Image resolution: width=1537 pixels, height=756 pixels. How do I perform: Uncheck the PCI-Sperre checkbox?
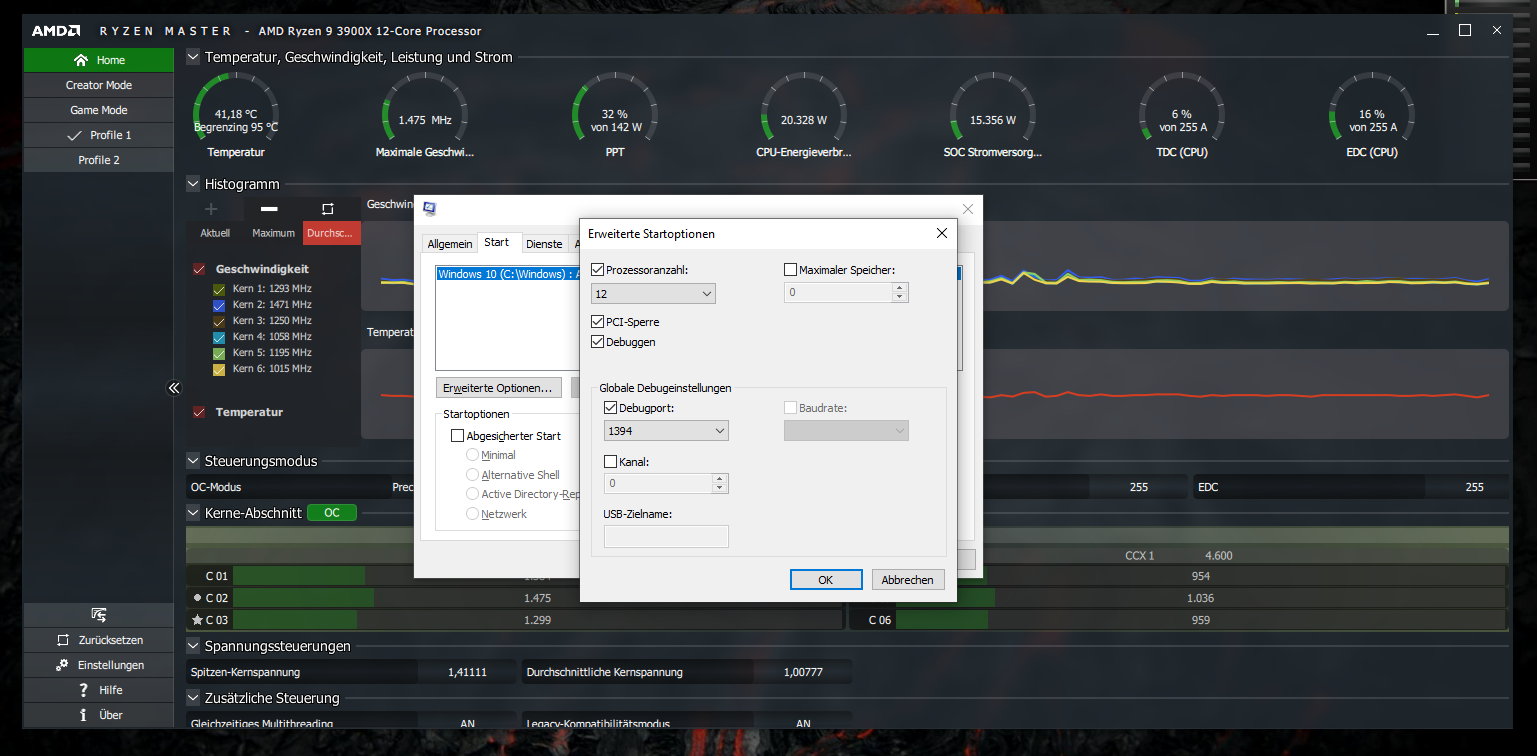pyautogui.click(x=598, y=322)
